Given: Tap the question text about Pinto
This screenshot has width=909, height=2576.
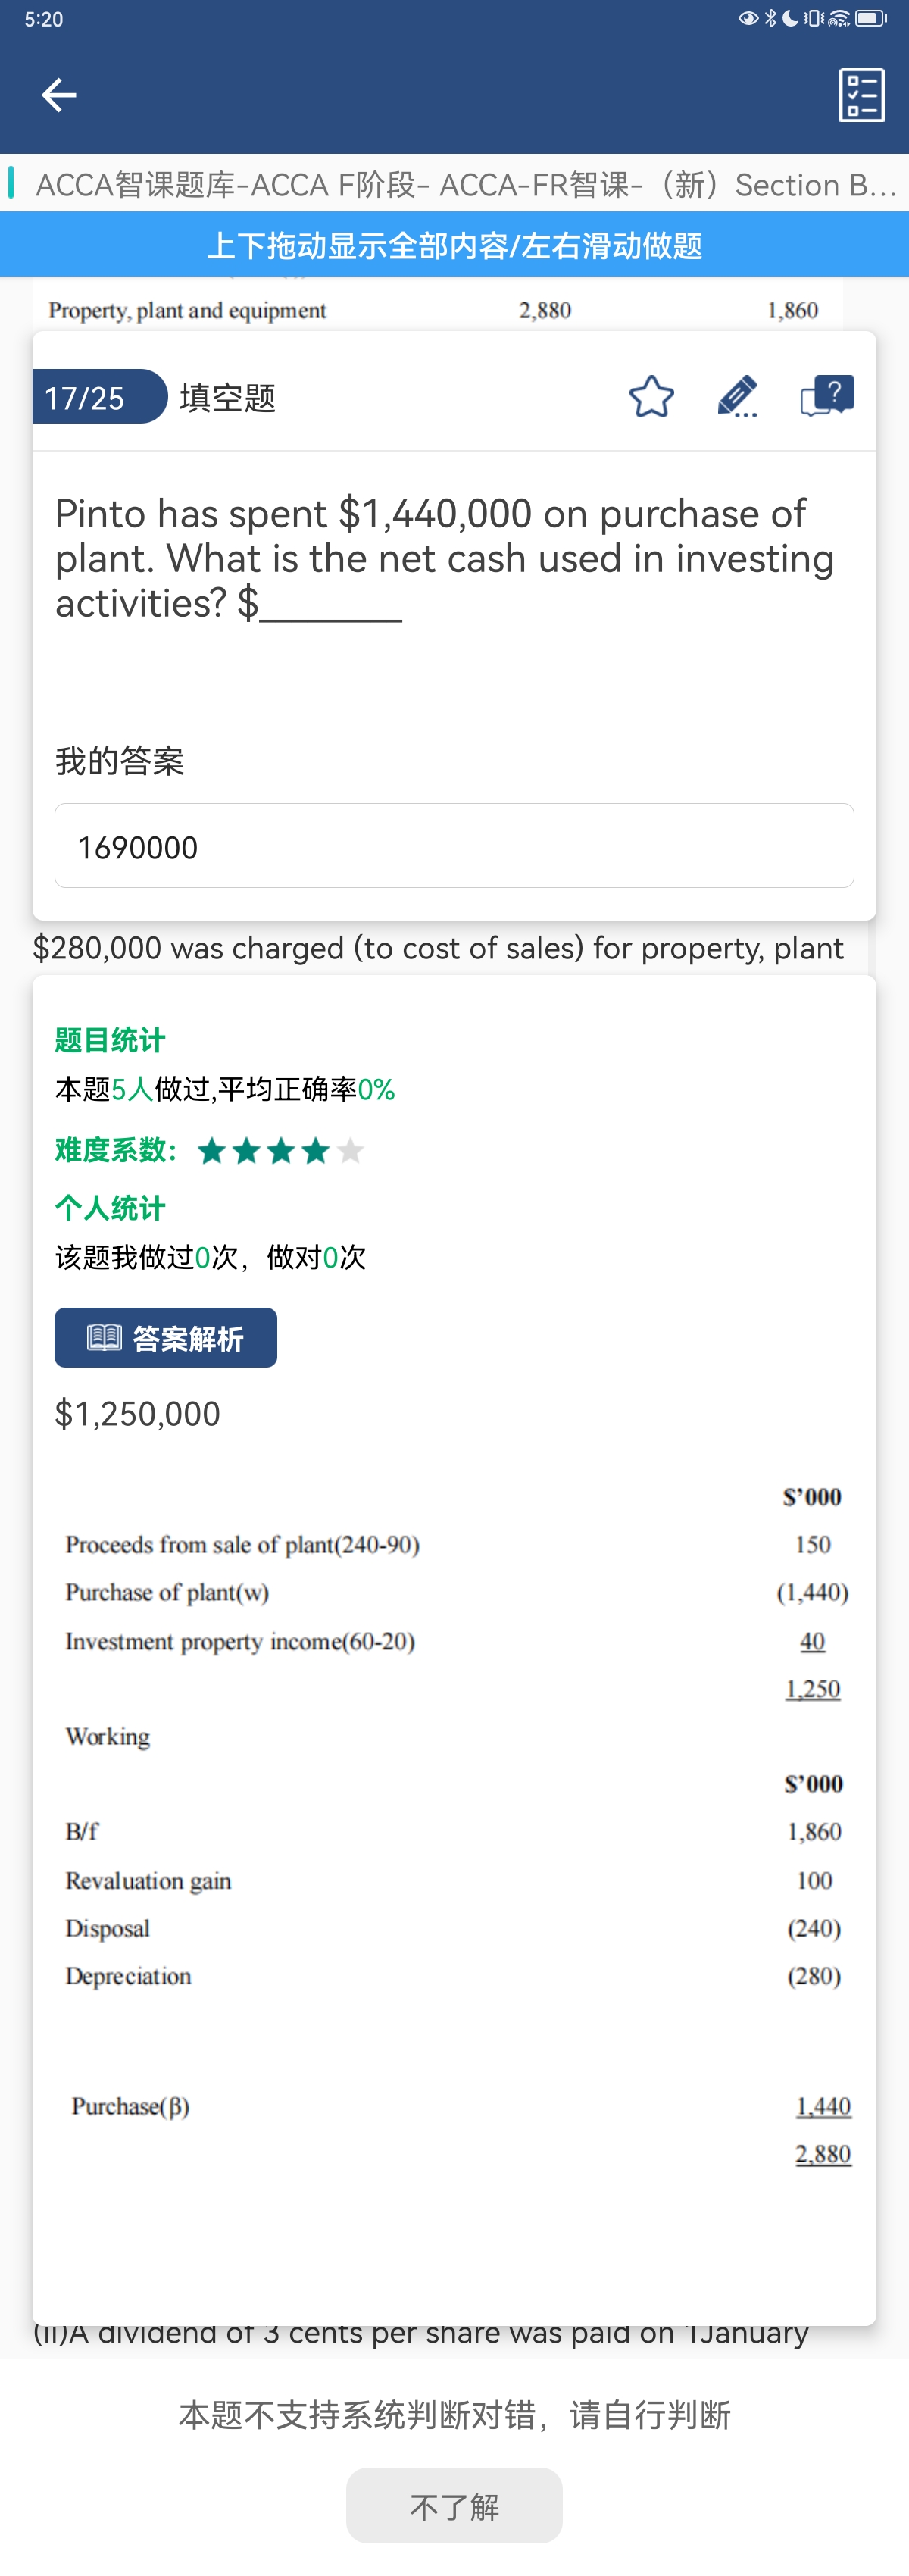Looking at the screenshot, I should pyautogui.click(x=445, y=558).
